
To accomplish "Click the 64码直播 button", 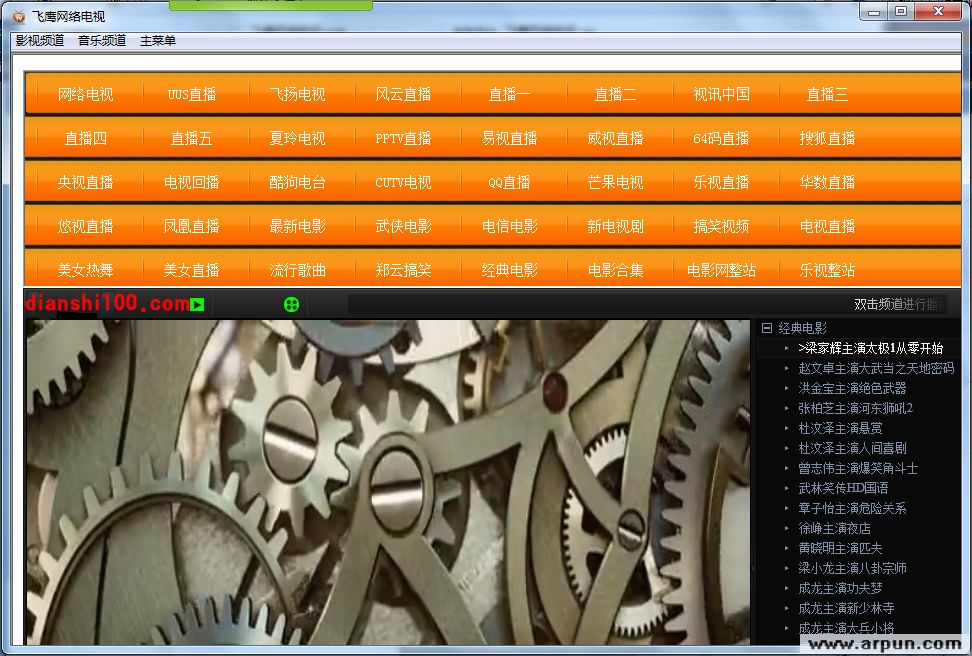I will pos(722,138).
